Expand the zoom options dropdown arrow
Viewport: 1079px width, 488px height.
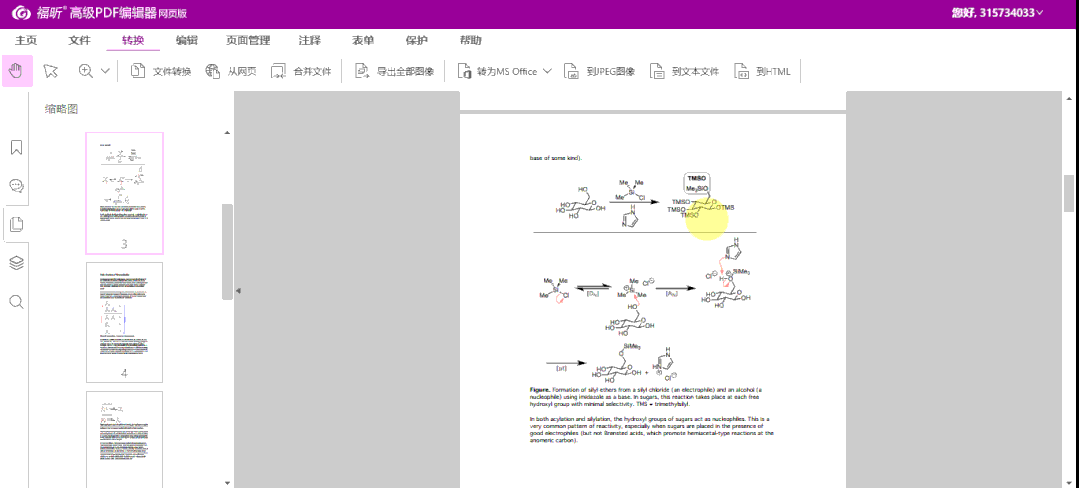tap(105, 71)
